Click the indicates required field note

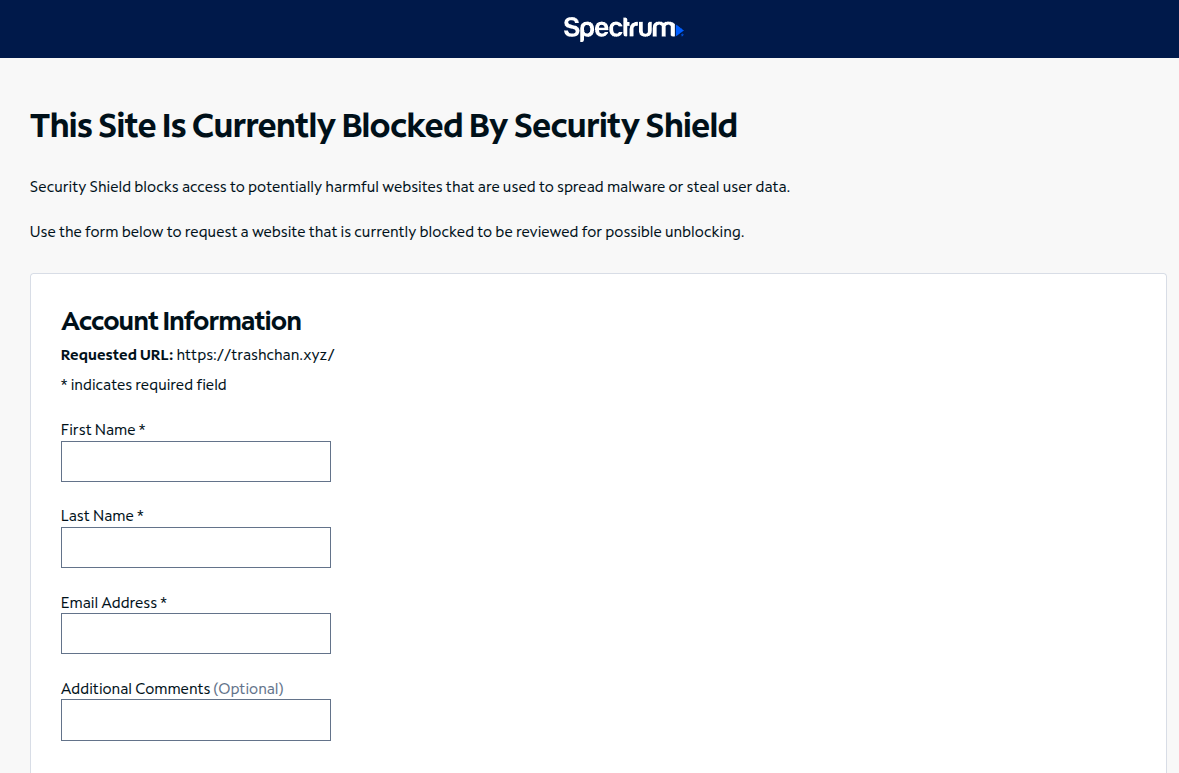(144, 385)
